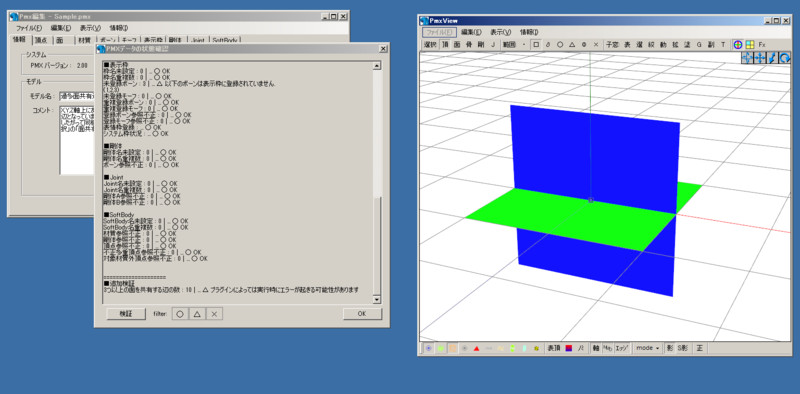Image resolution: width=800 pixels, height=394 pixels.
Task: Select the circle selection shape tool
Action: tap(560, 44)
